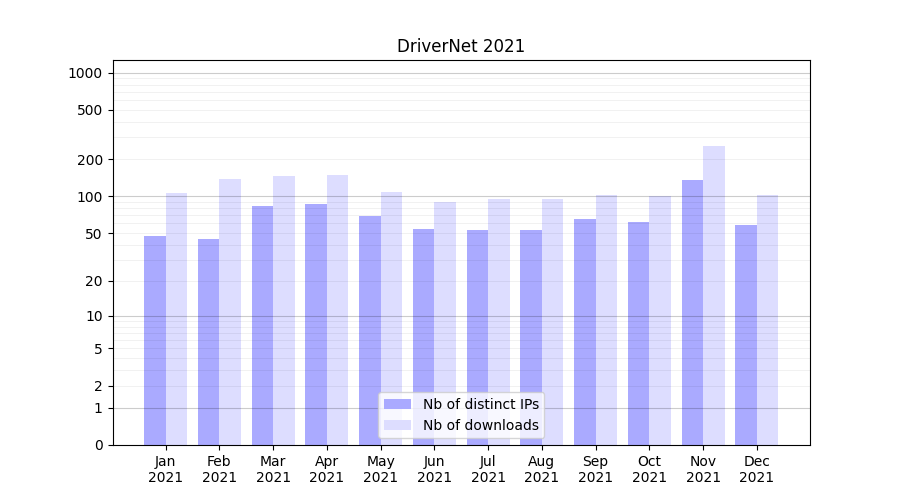The image size is (900, 500).
Task: Click the "DriverNet 2021" chart title
Action: pyautogui.click(x=460, y=46)
